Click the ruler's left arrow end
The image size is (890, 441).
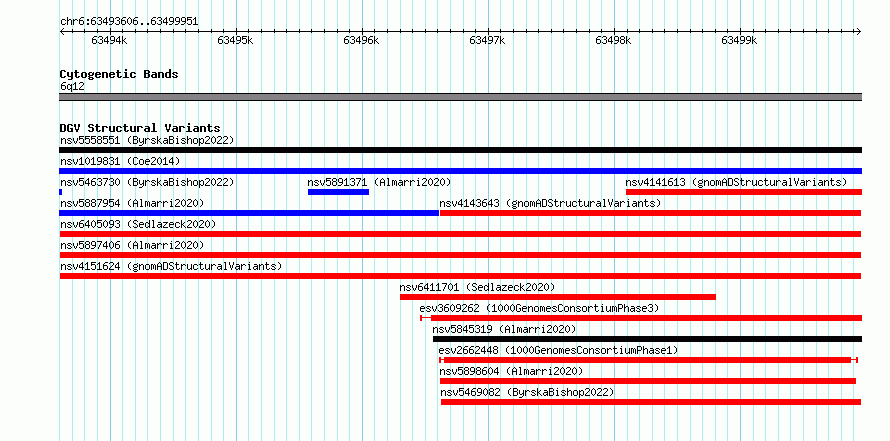[x=62, y=31]
